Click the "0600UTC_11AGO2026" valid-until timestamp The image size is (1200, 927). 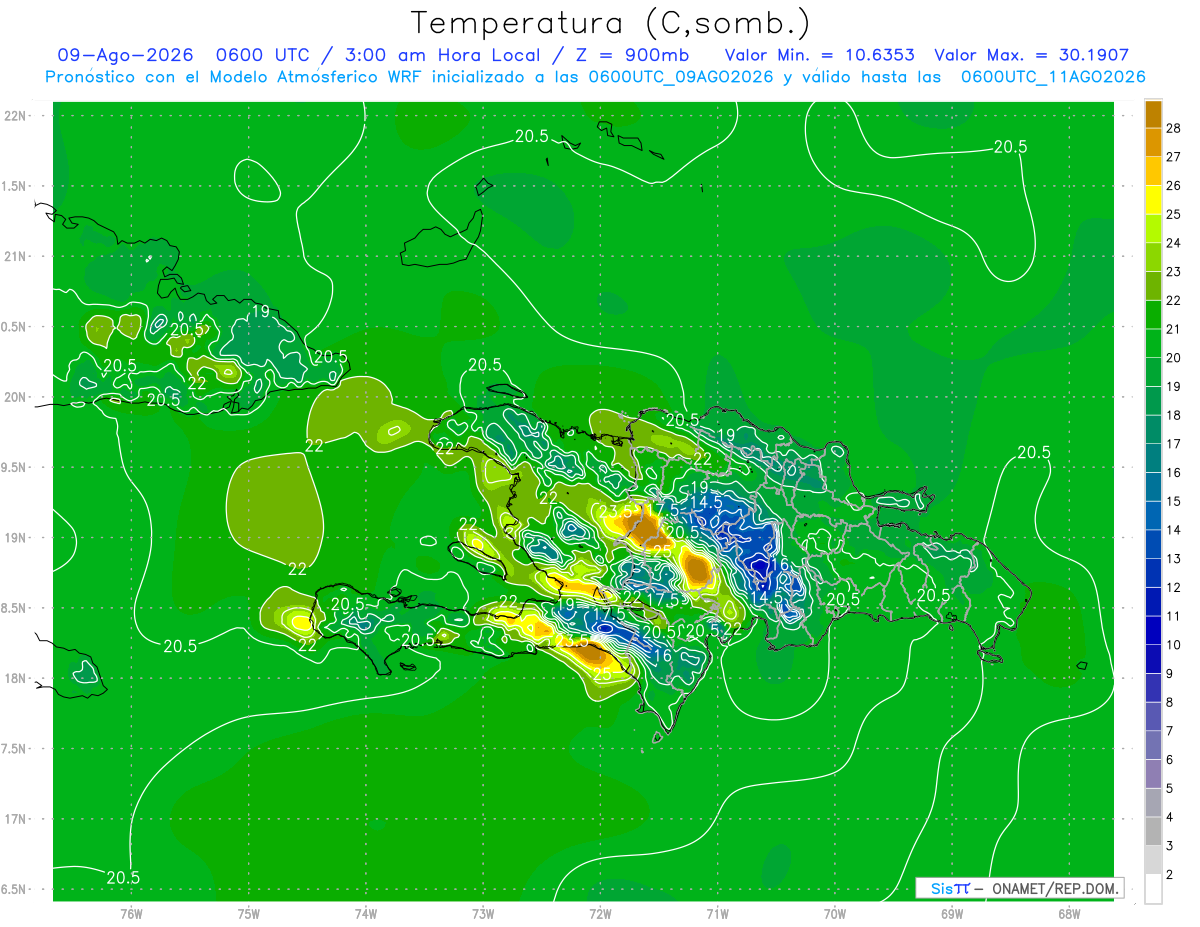point(1053,77)
